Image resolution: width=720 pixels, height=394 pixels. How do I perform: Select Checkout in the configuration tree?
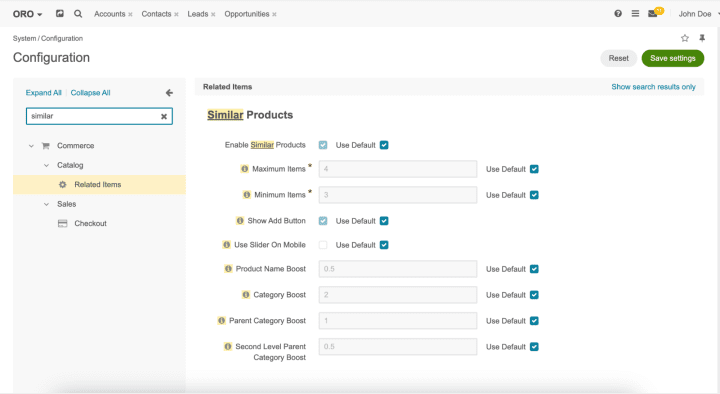click(x=90, y=223)
